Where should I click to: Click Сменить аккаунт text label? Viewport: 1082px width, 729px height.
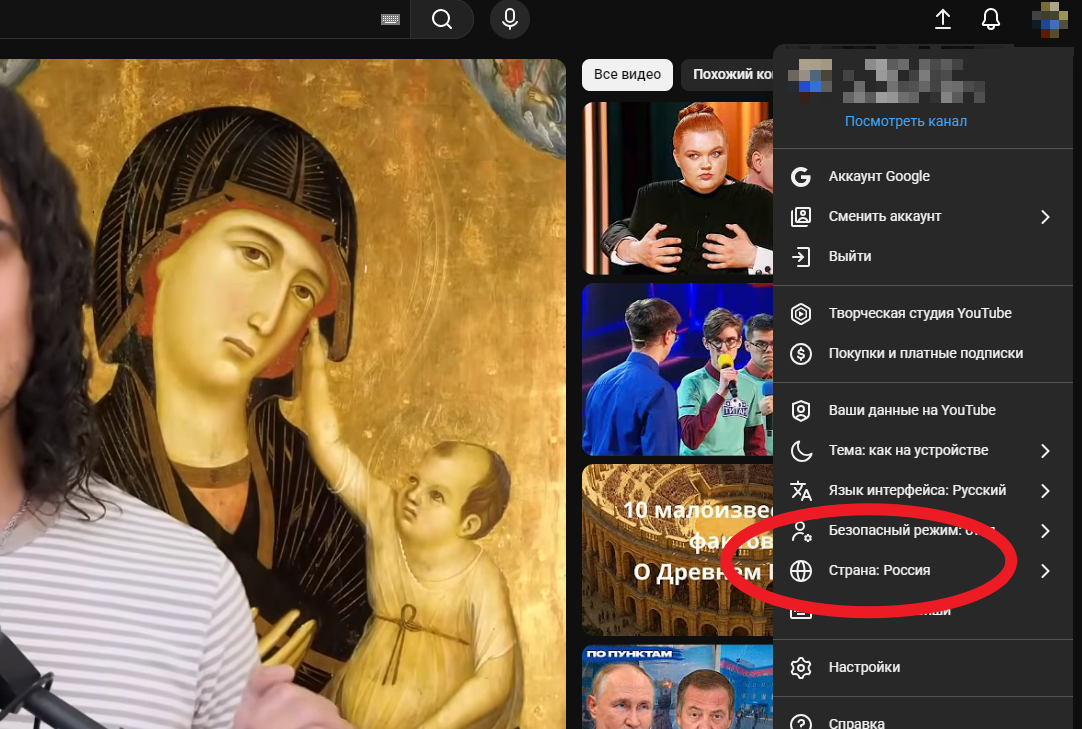coord(885,217)
